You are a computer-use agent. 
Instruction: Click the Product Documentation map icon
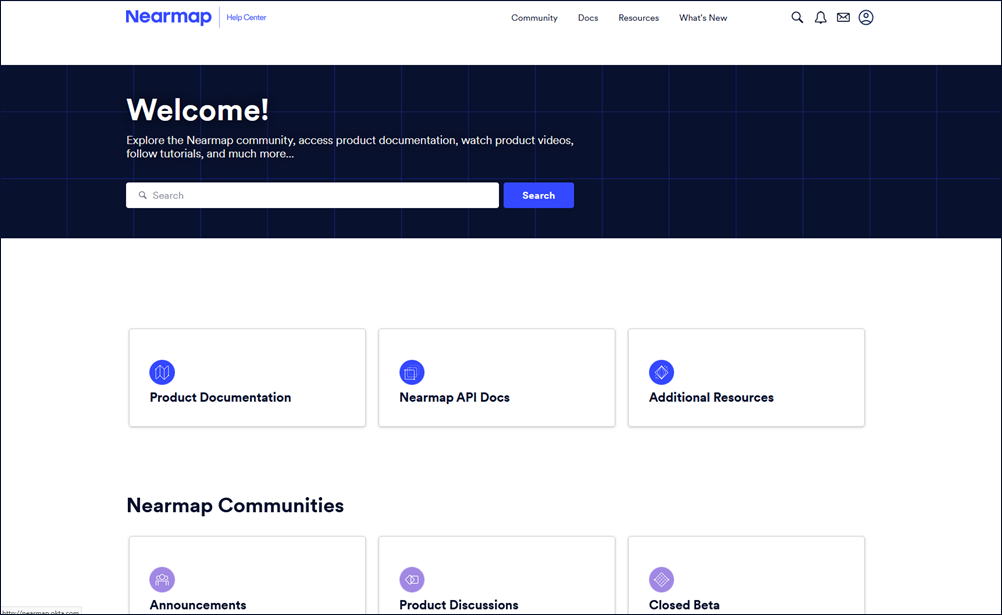[162, 372]
